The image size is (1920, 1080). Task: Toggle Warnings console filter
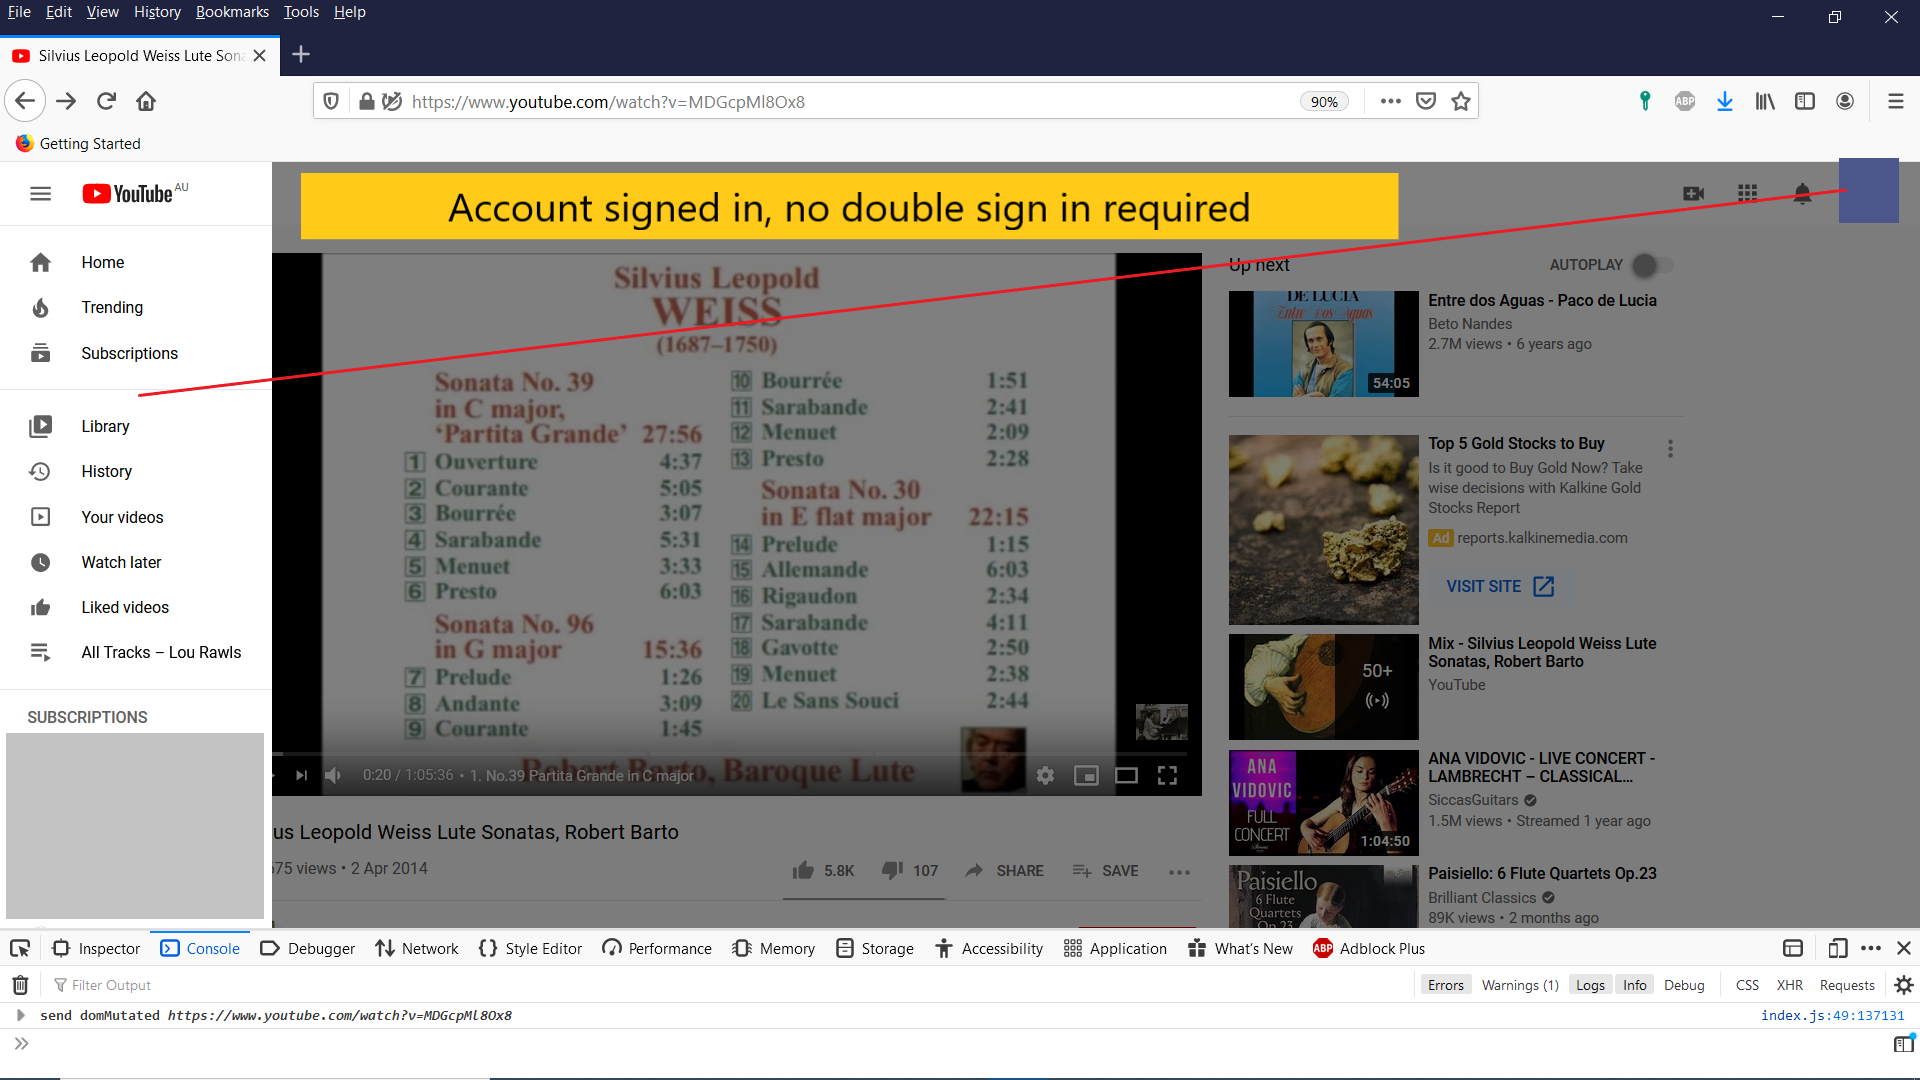click(x=1520, y=985)
